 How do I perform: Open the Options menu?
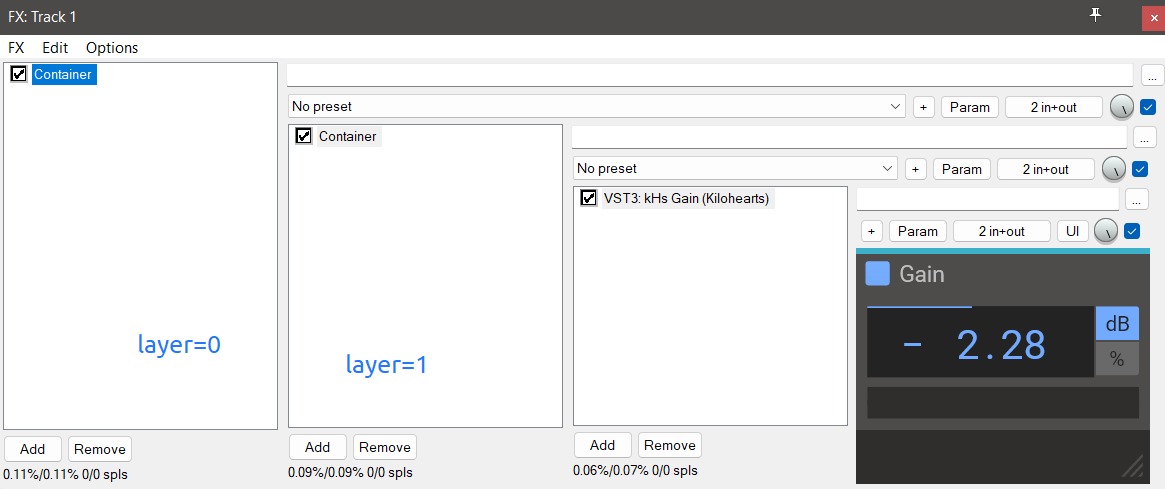(x=112, y=48)
